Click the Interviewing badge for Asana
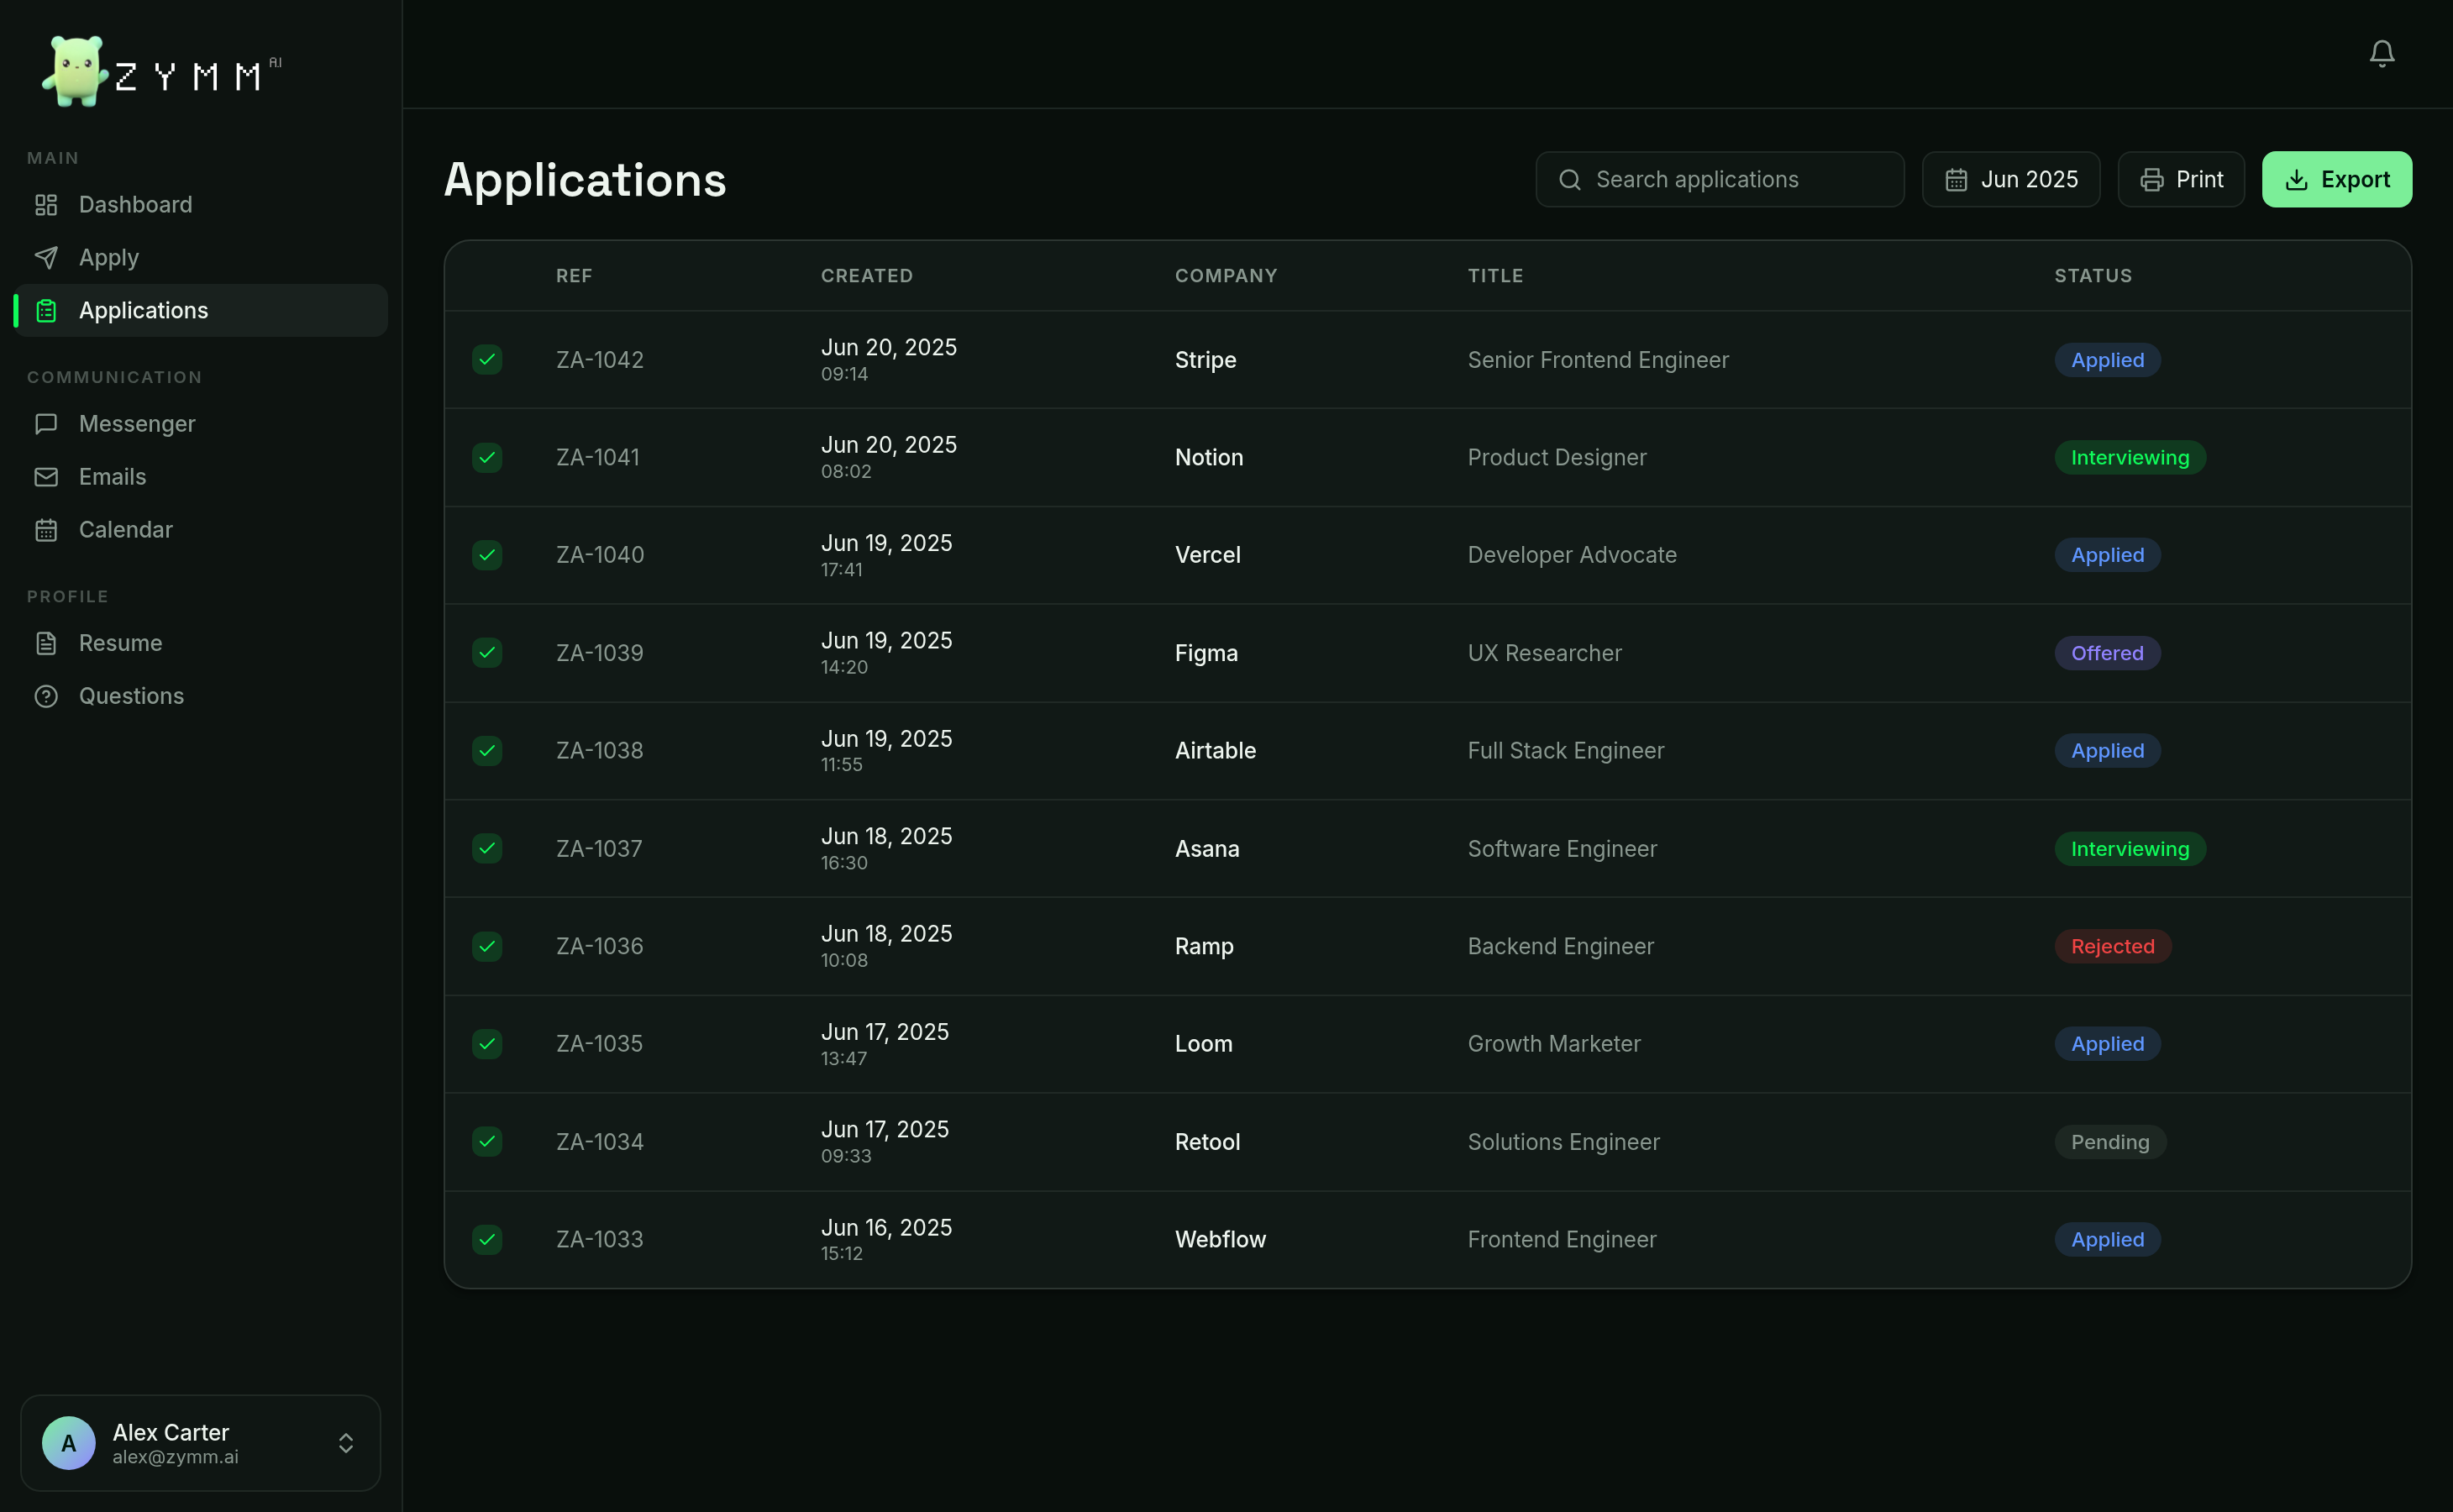Image resolution: width=2453 pixels, height=1512 pixels. [2130, 849]
